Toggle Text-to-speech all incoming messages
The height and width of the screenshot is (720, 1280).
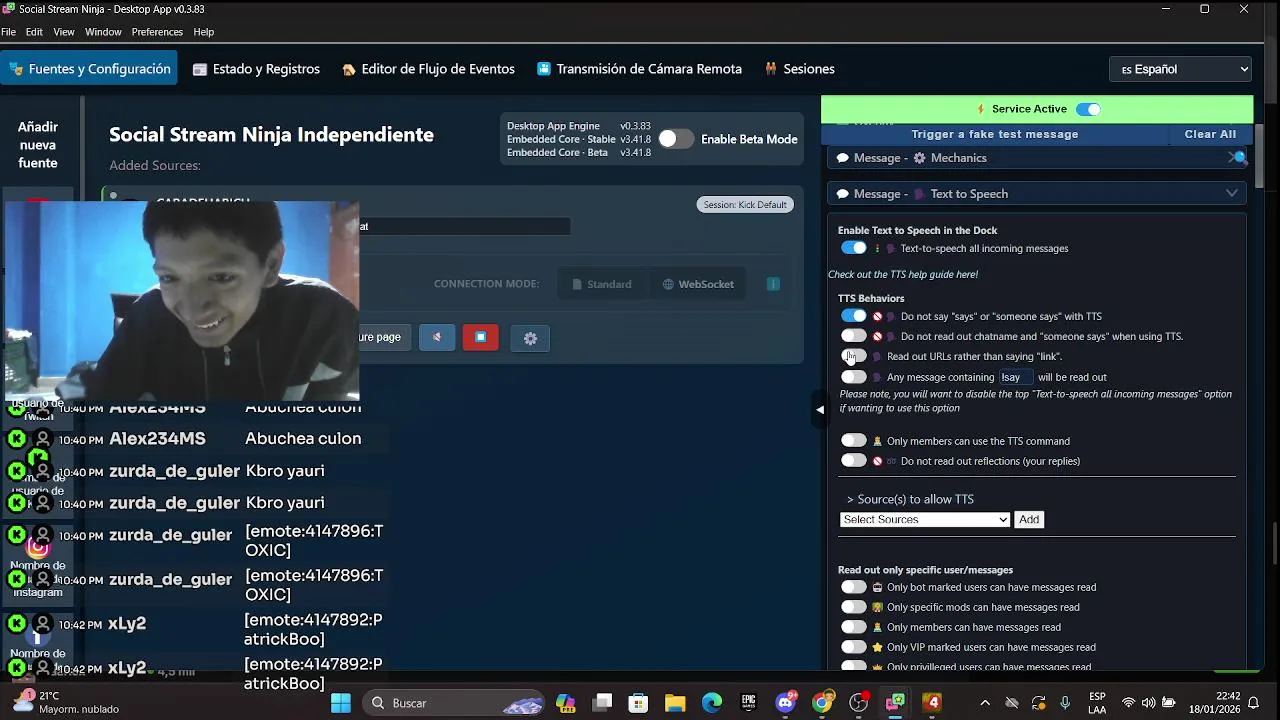[854, 248]
